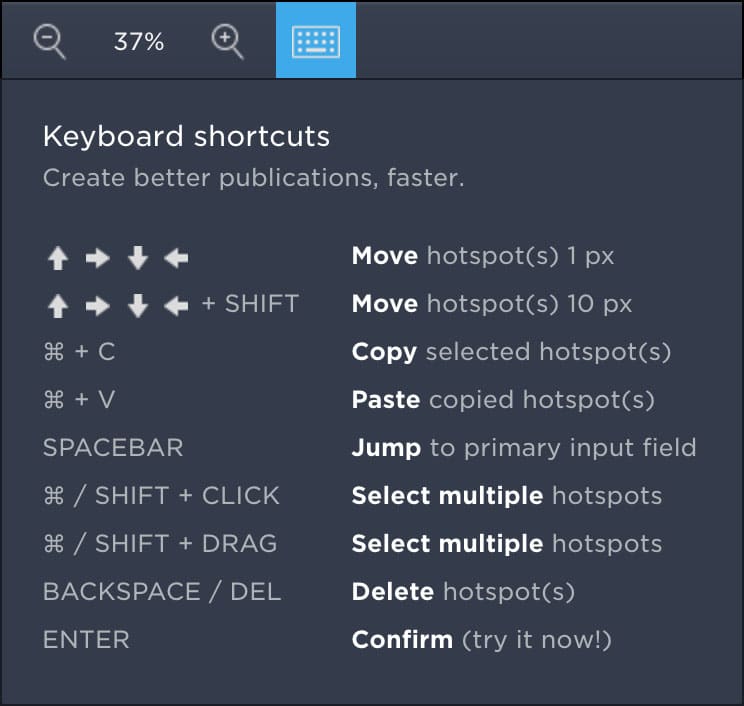Click the right arrow icon in first row

97,259
